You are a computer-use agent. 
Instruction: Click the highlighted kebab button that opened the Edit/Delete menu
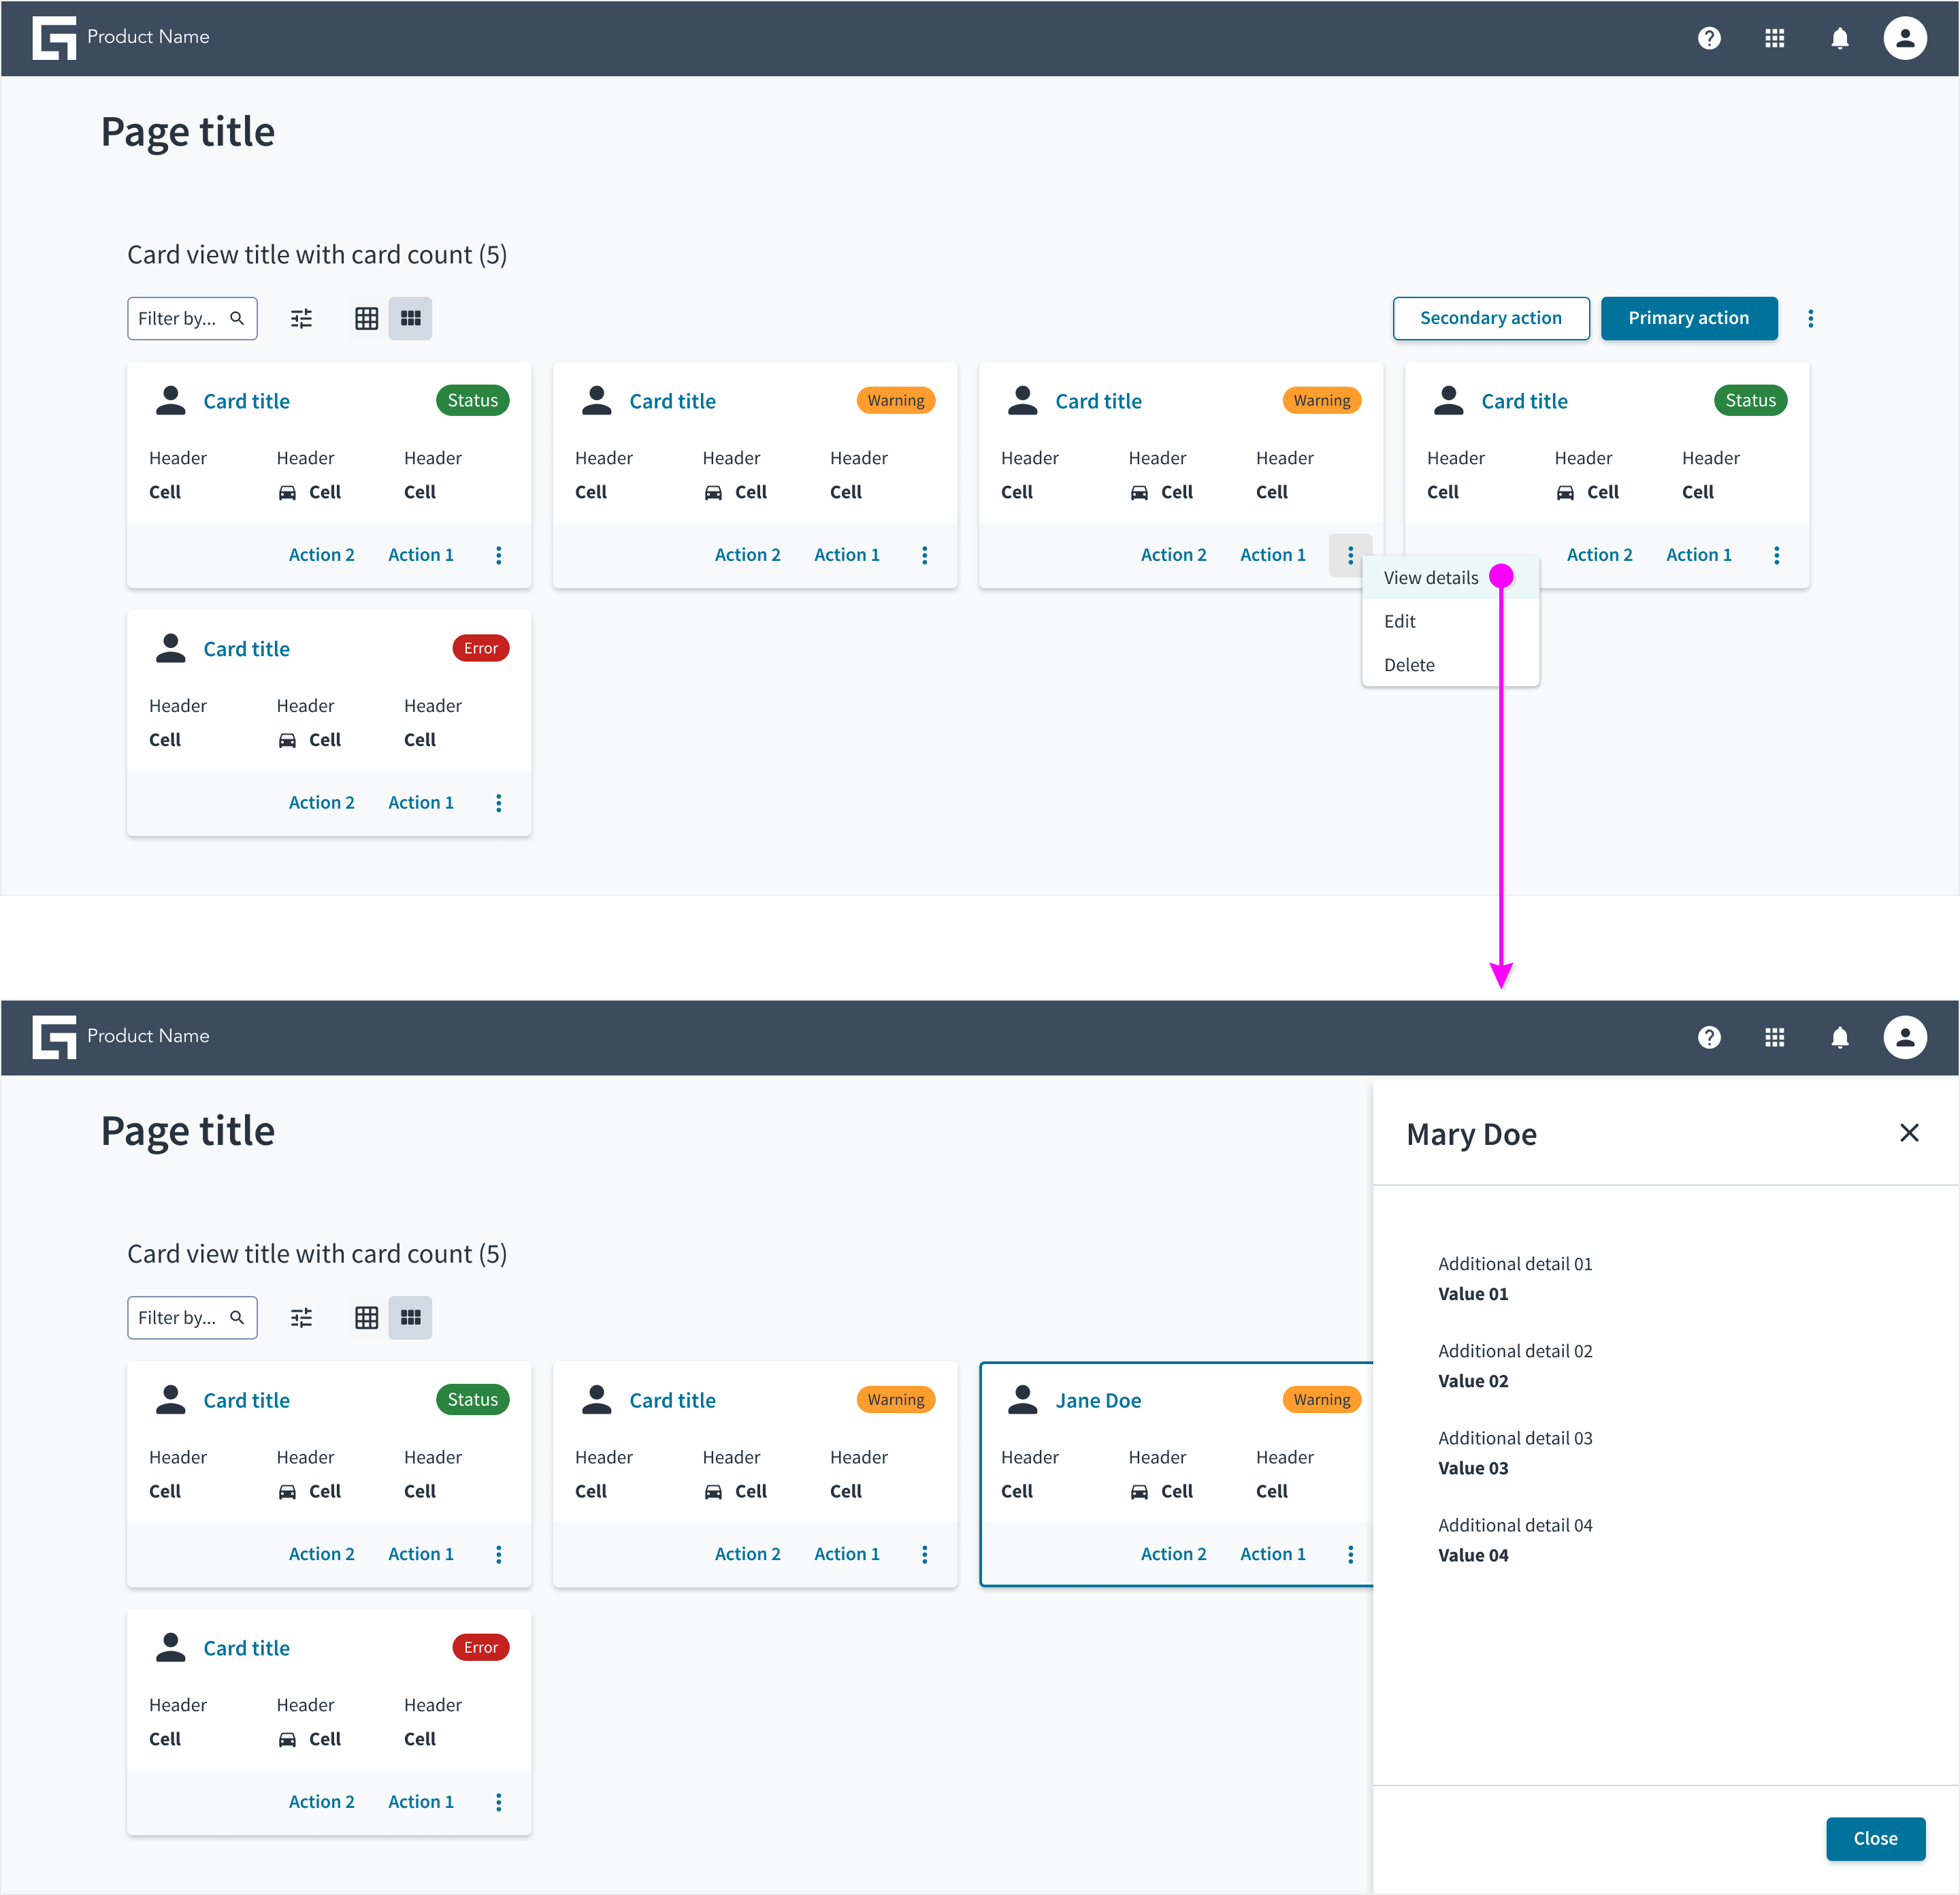(x=1350, y=555)
